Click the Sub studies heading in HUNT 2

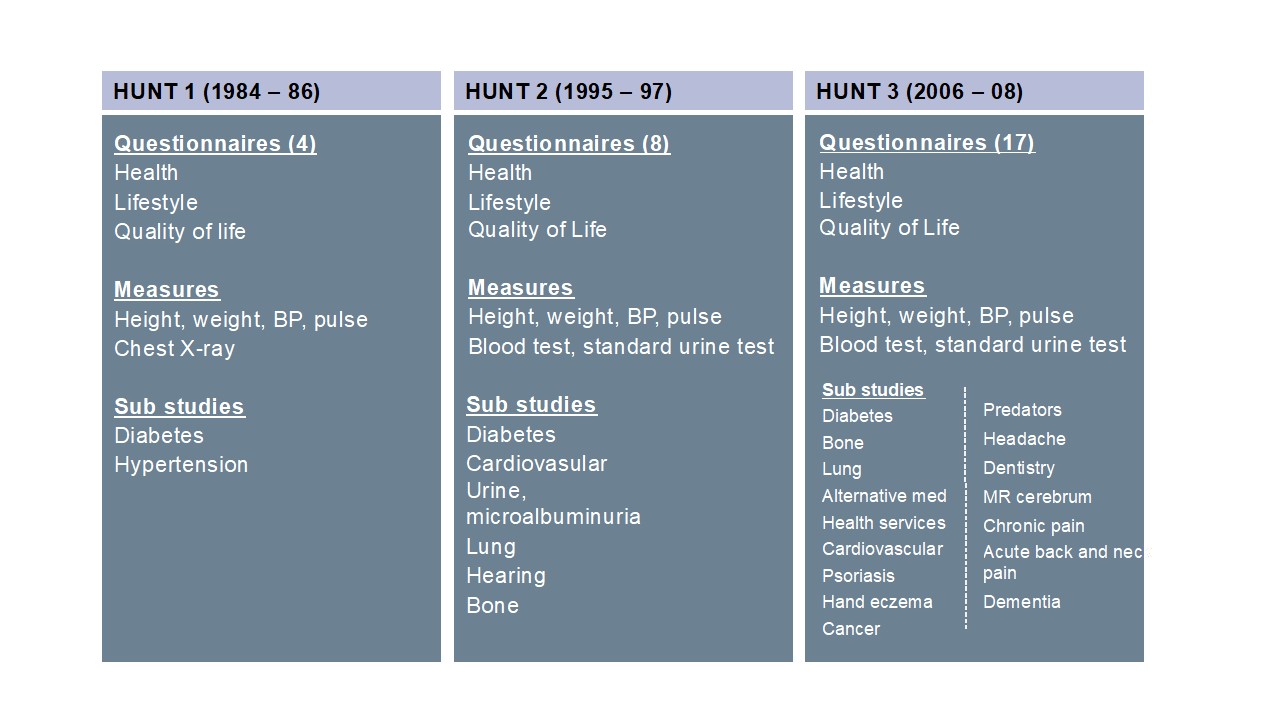[531, 405]
